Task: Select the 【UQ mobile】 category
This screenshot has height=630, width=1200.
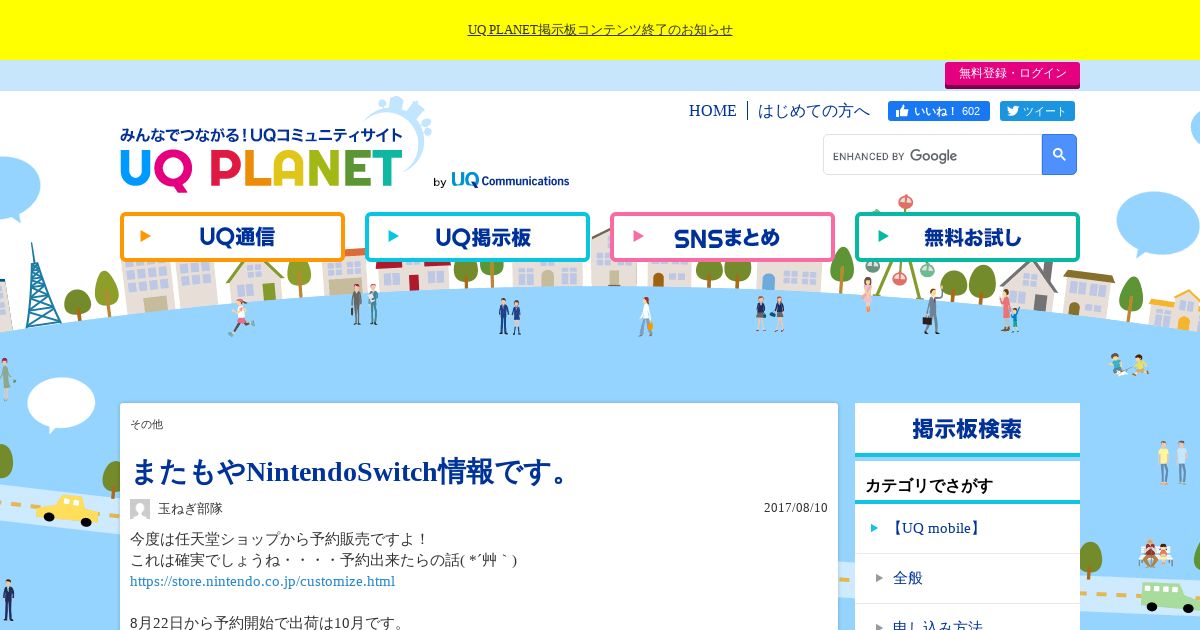Action: pyautogui.click(x=967, y=528)
